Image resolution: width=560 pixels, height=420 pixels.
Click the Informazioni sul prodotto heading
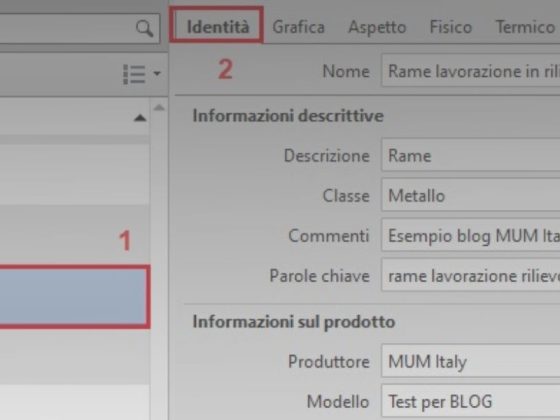[x=294, y=322]
